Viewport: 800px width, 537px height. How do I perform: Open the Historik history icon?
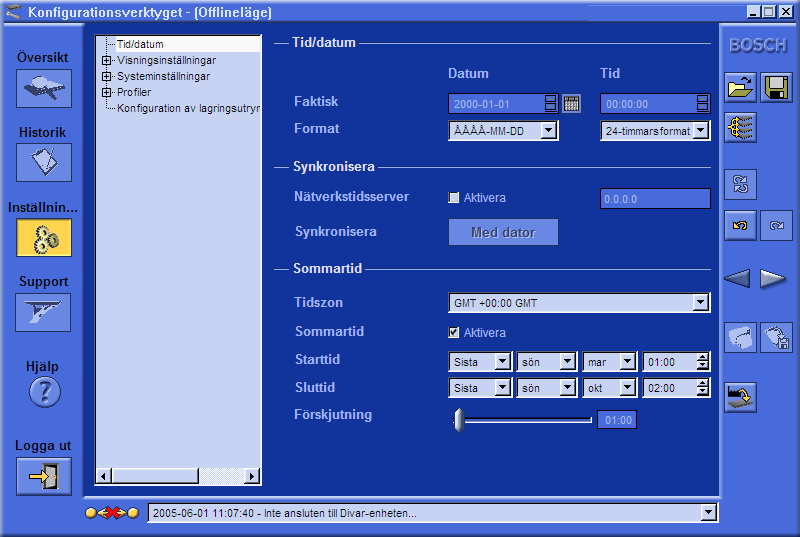pos(44,163)
